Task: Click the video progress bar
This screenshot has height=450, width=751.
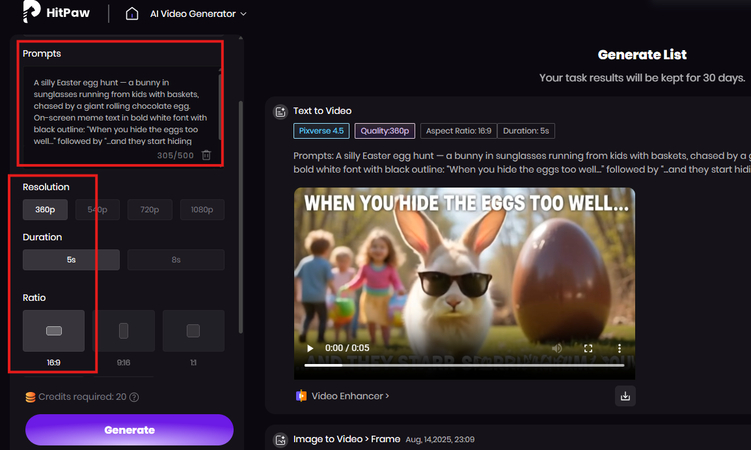Action: tap(464, 365)
